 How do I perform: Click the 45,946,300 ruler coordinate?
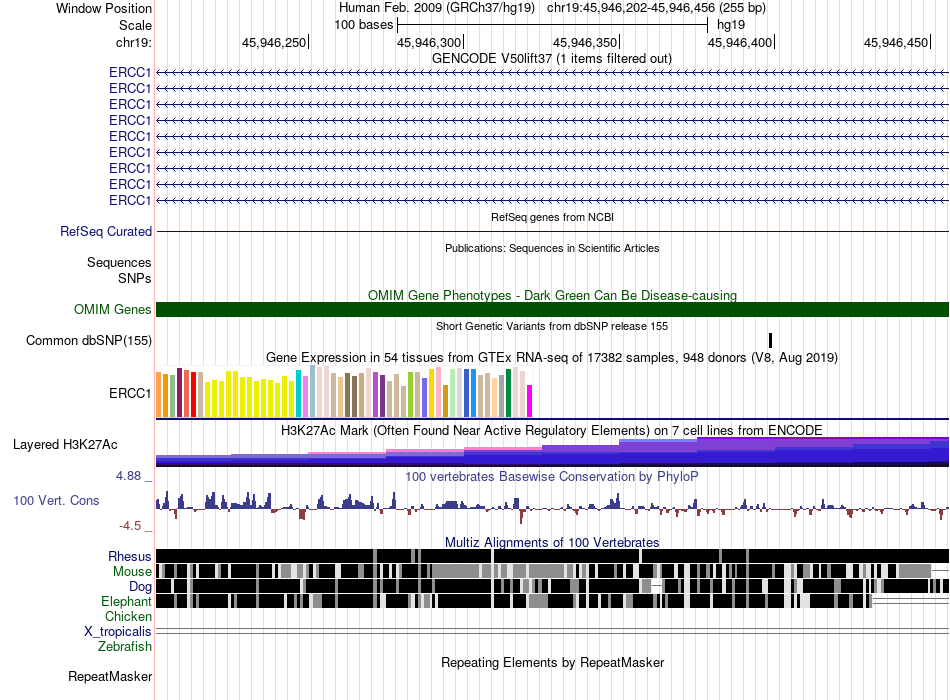click(429, 42)
